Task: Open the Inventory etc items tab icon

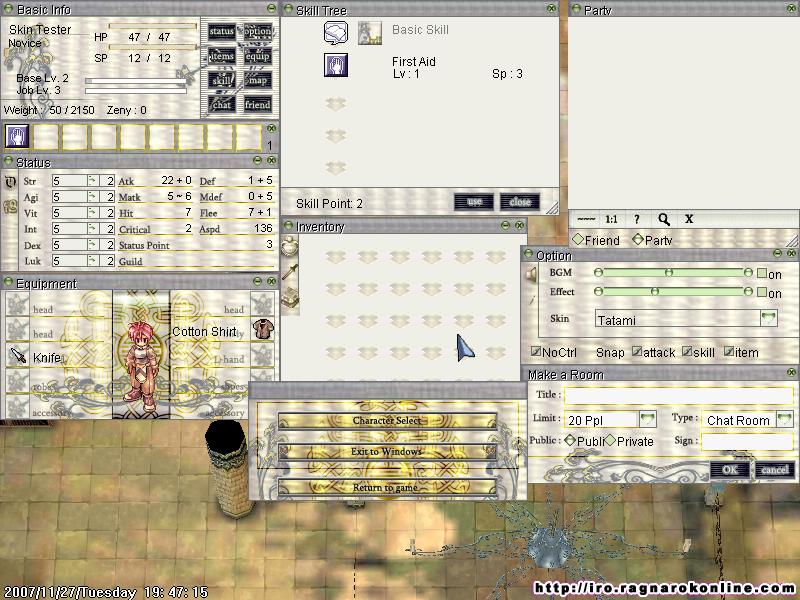Action: pos(290,297)
